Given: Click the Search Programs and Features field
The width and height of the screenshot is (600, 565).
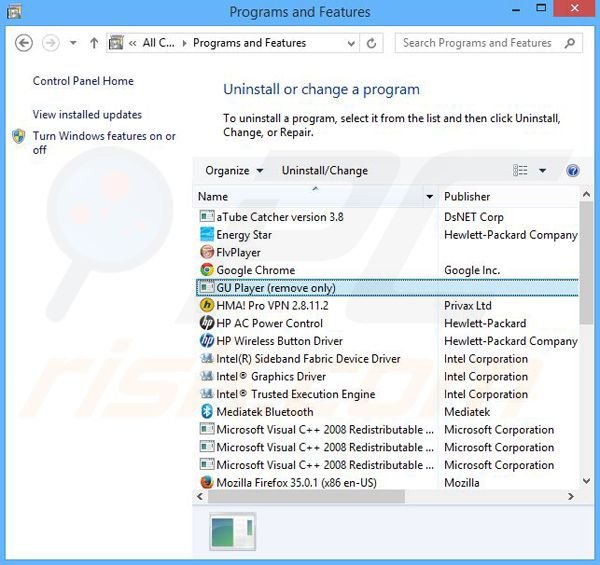Looking at the screenshot, I should (x=489, y=43).
